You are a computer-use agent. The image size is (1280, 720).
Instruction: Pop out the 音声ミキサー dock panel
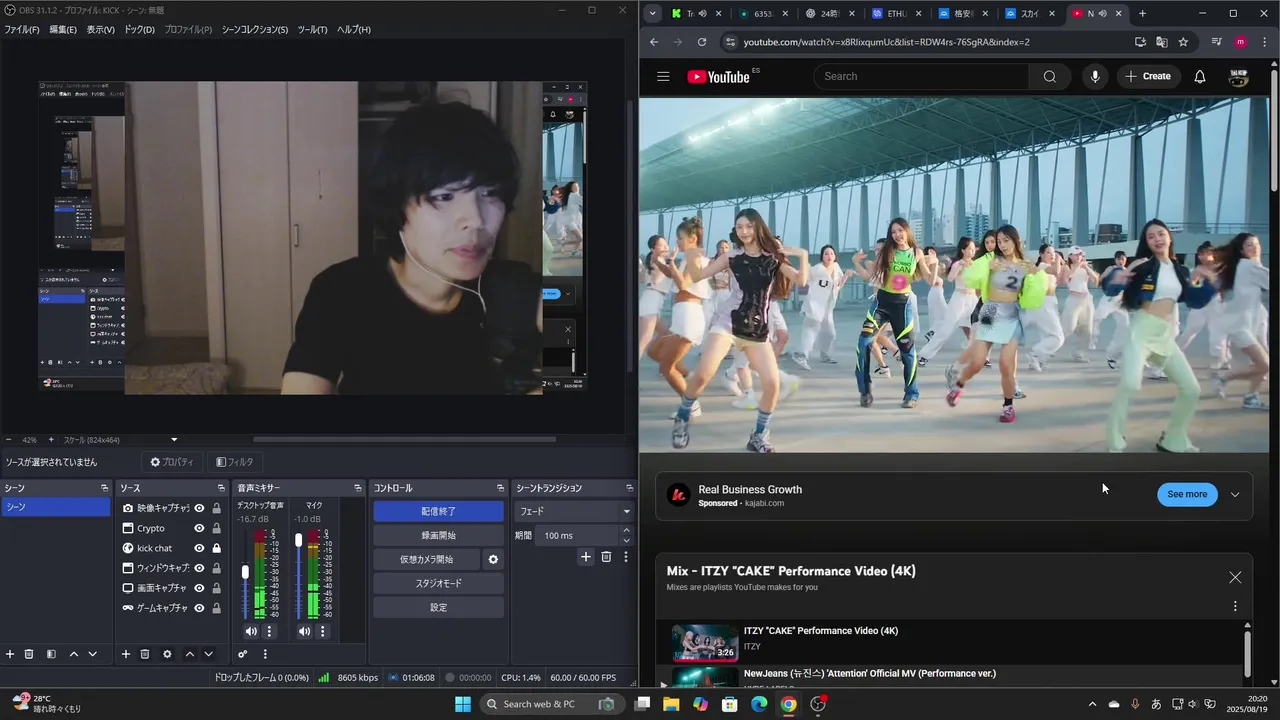[357, 488]
